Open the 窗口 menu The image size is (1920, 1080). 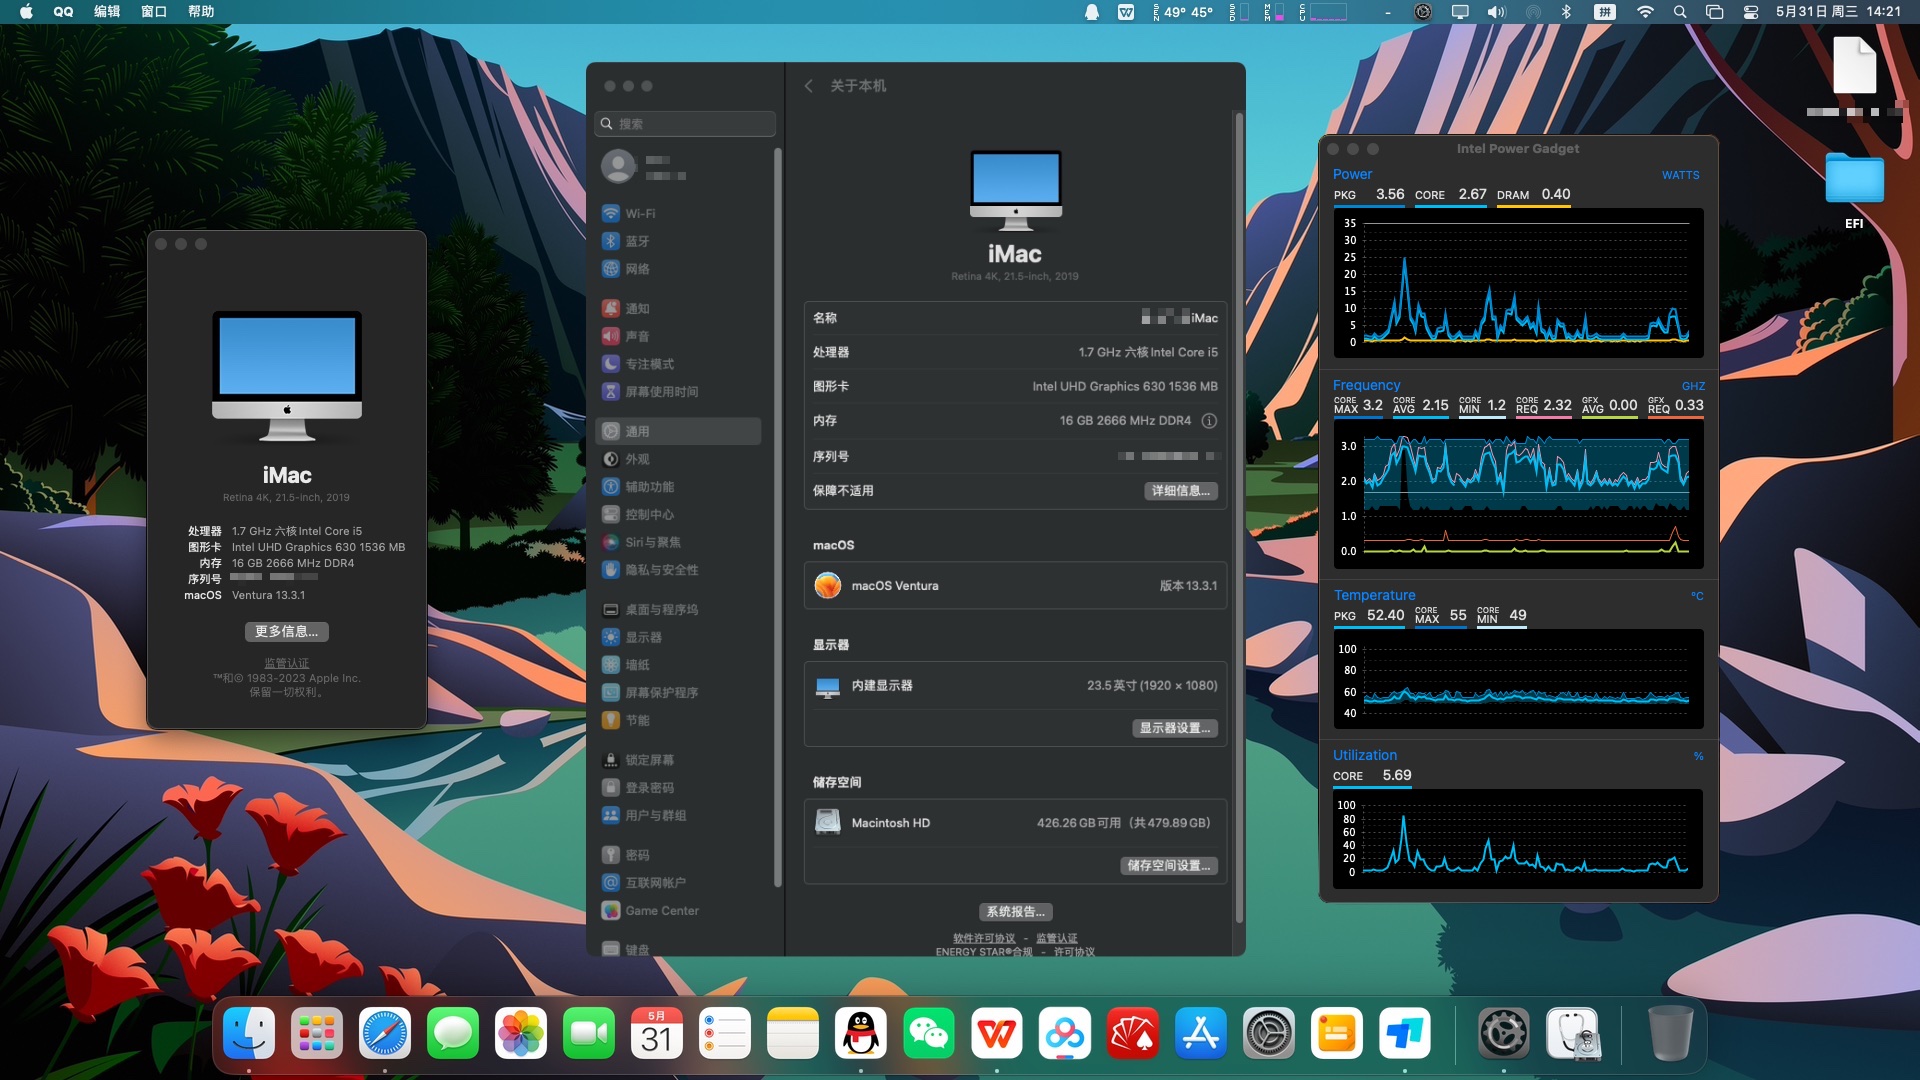click(x=154, y=12)
